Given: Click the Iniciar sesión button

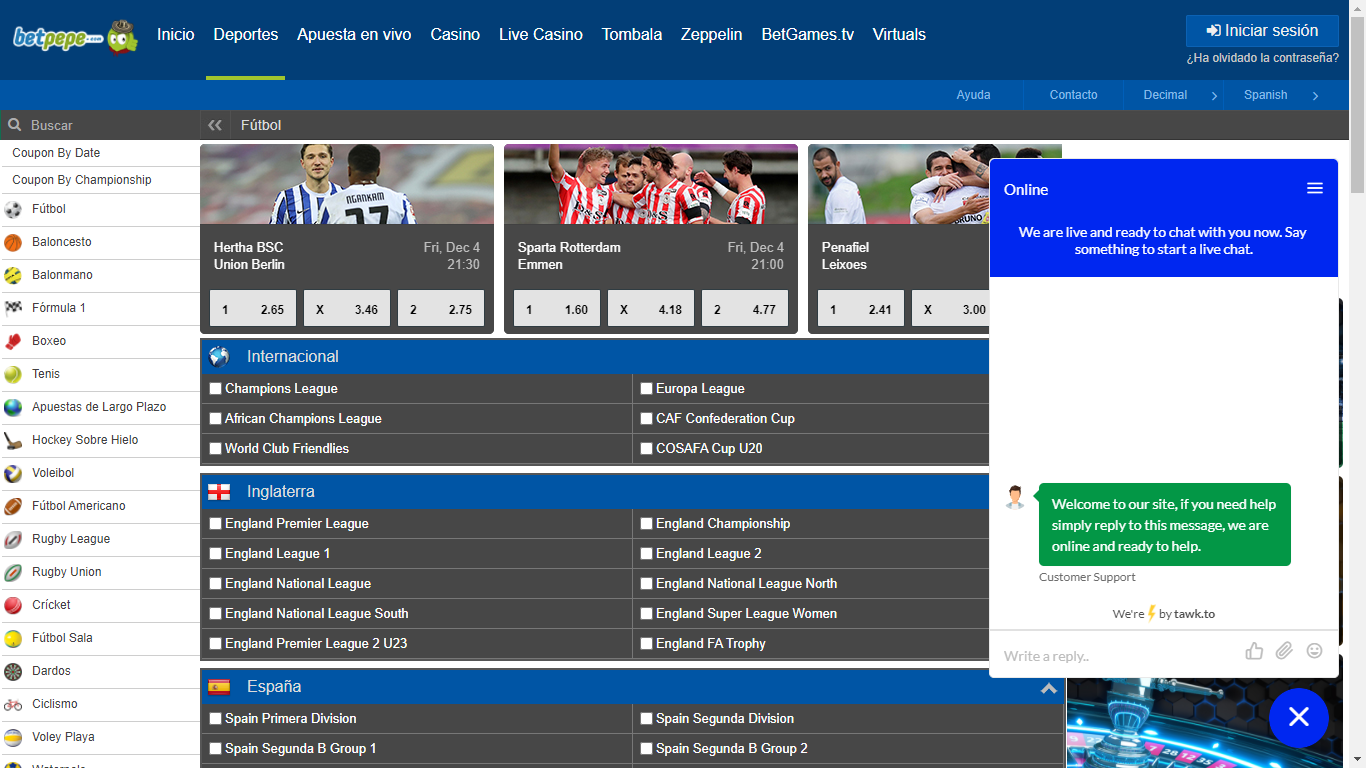Looking at the screenshot, I should [1262, 31].
